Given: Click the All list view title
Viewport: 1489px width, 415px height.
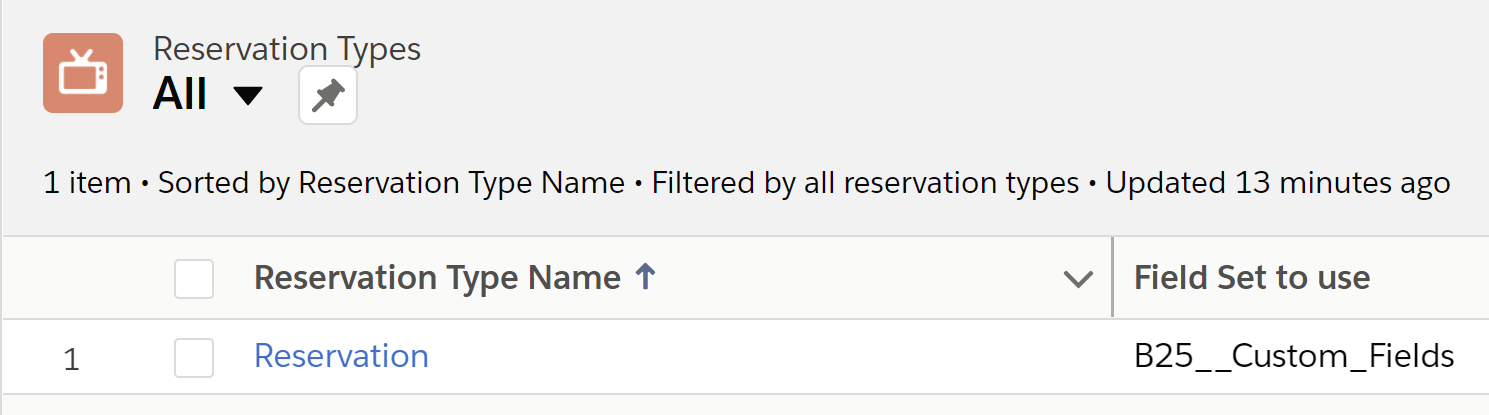Looking at the screenshot, I should pyautogui.click(x=180, y=95).
